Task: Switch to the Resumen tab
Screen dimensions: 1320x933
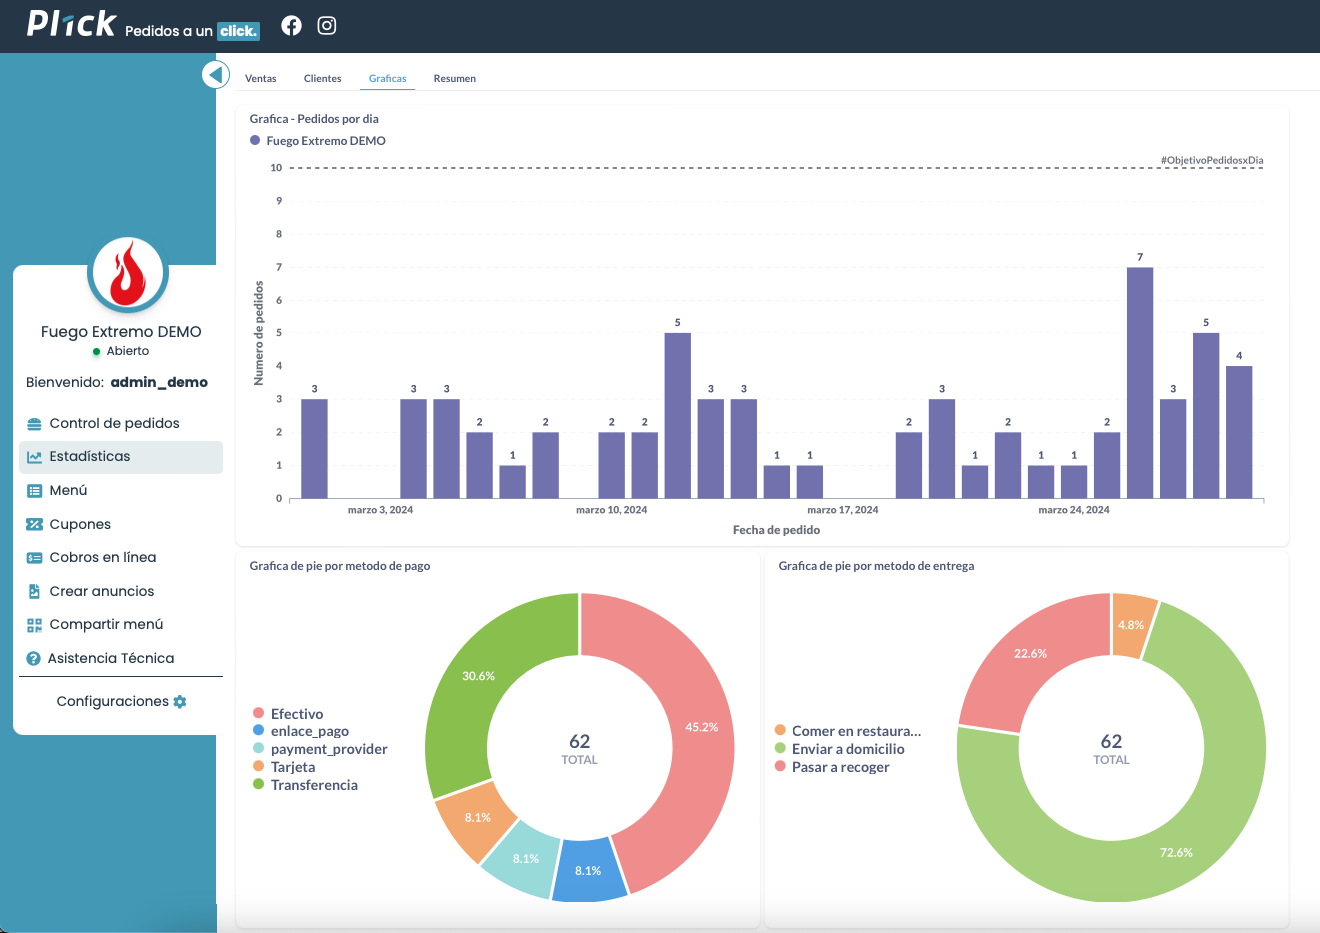Action: coord(455,78)
